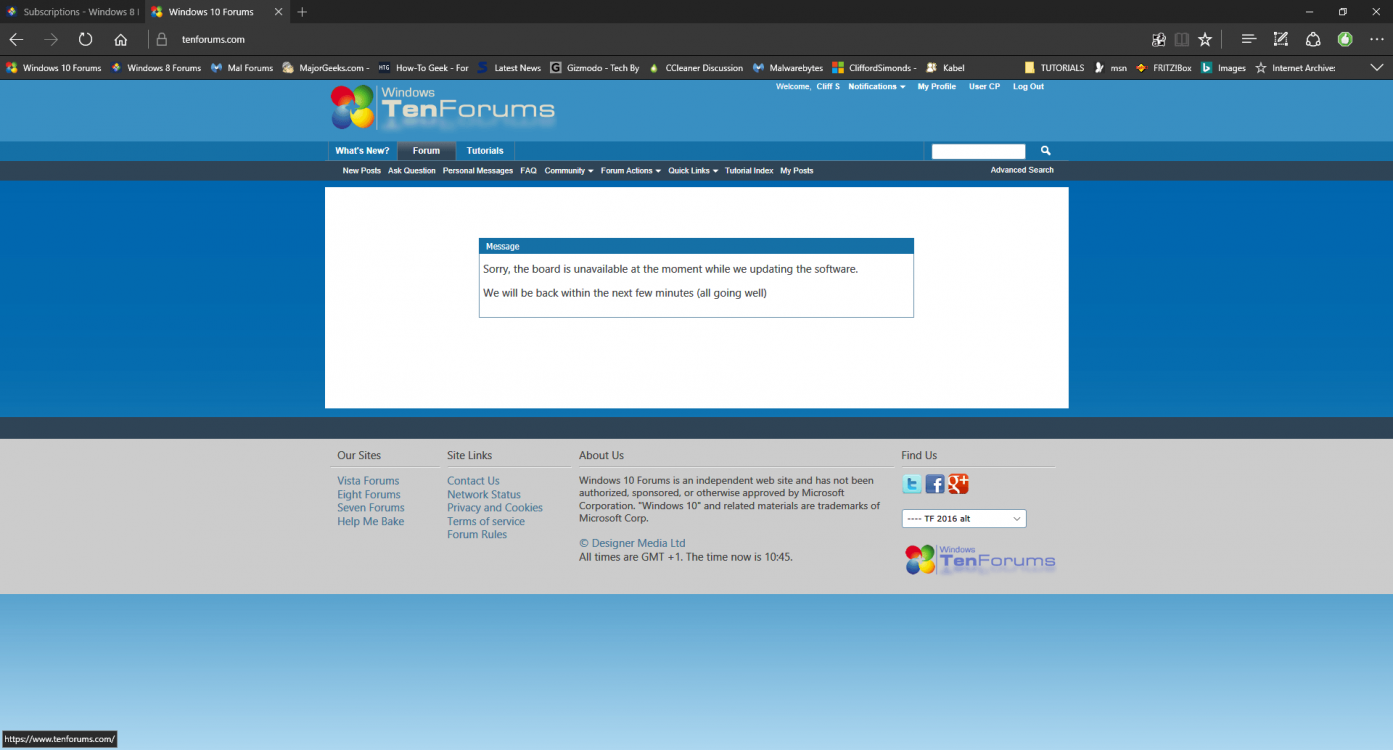The width and height of the screenshot is (1393, 750).
Task: Open the Twitter icon under Find Us
Action: (912, 484)
